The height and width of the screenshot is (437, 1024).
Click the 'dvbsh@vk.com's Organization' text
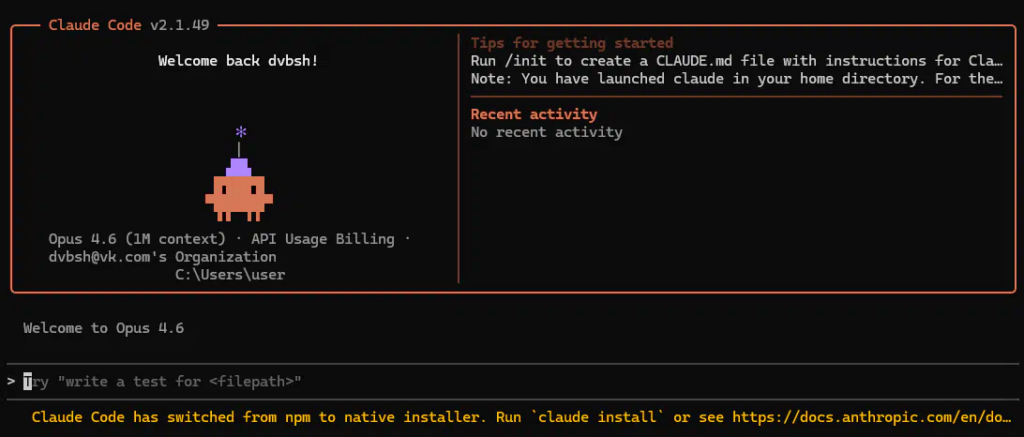[162, 257]
